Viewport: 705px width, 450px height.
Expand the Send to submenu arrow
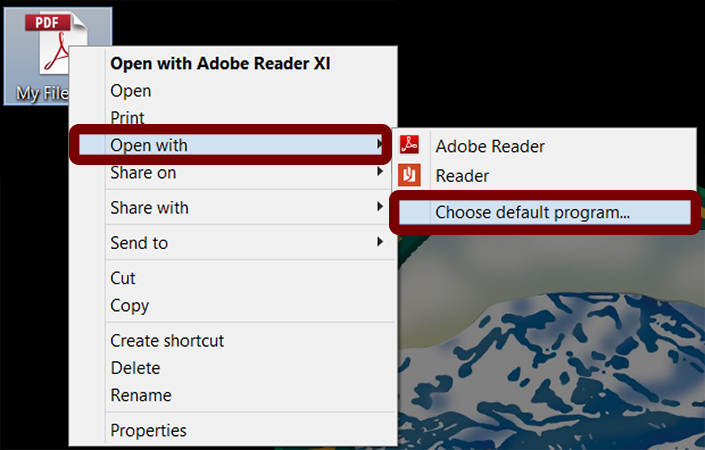[380, 243]
